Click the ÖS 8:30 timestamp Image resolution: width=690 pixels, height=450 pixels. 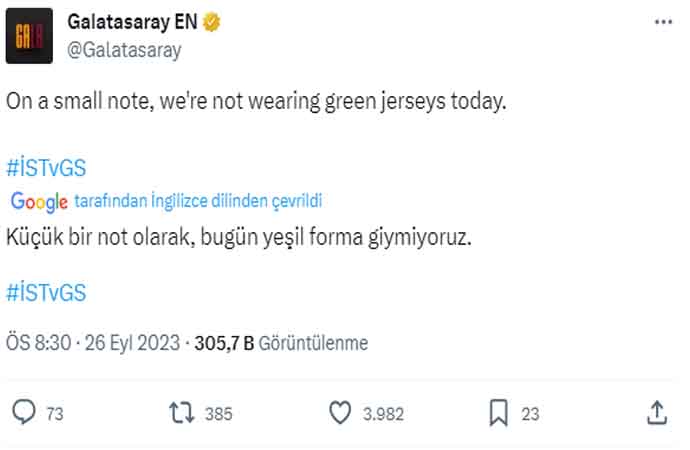tap(38, 344)
